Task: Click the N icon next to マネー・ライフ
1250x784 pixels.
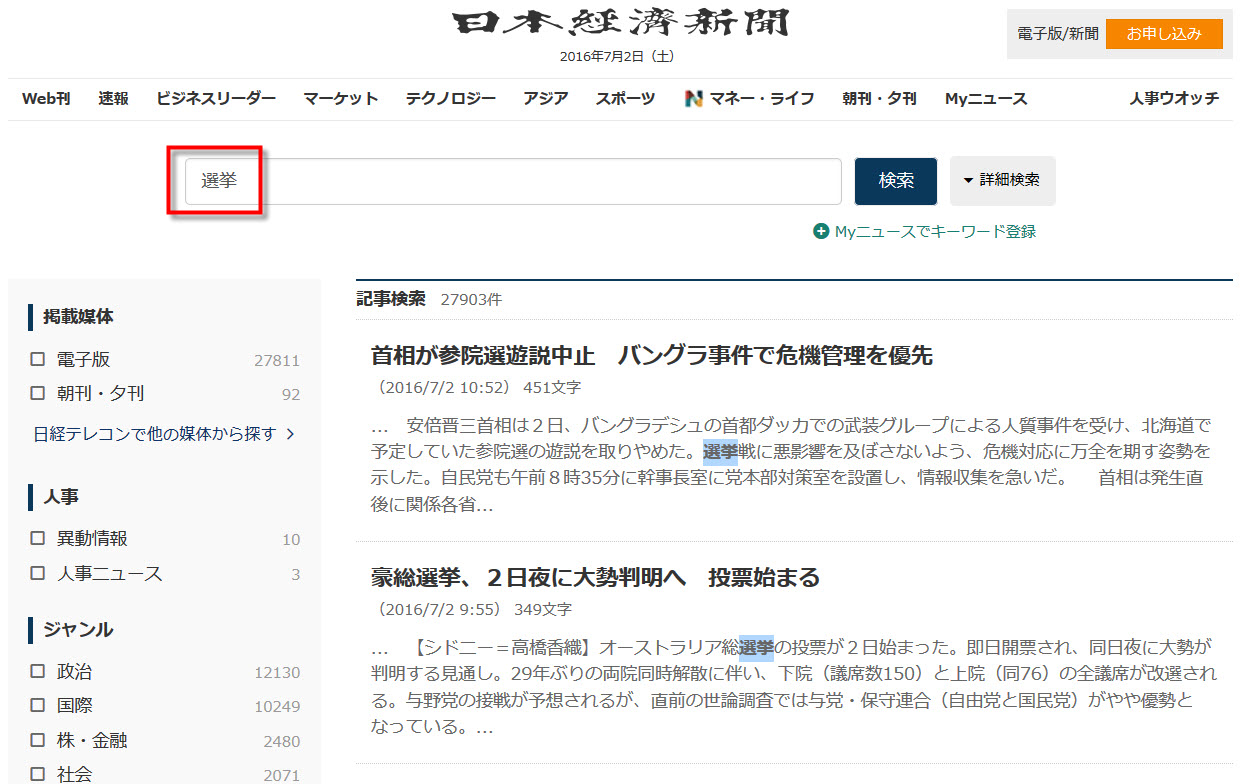Action: tap(694, 99)
